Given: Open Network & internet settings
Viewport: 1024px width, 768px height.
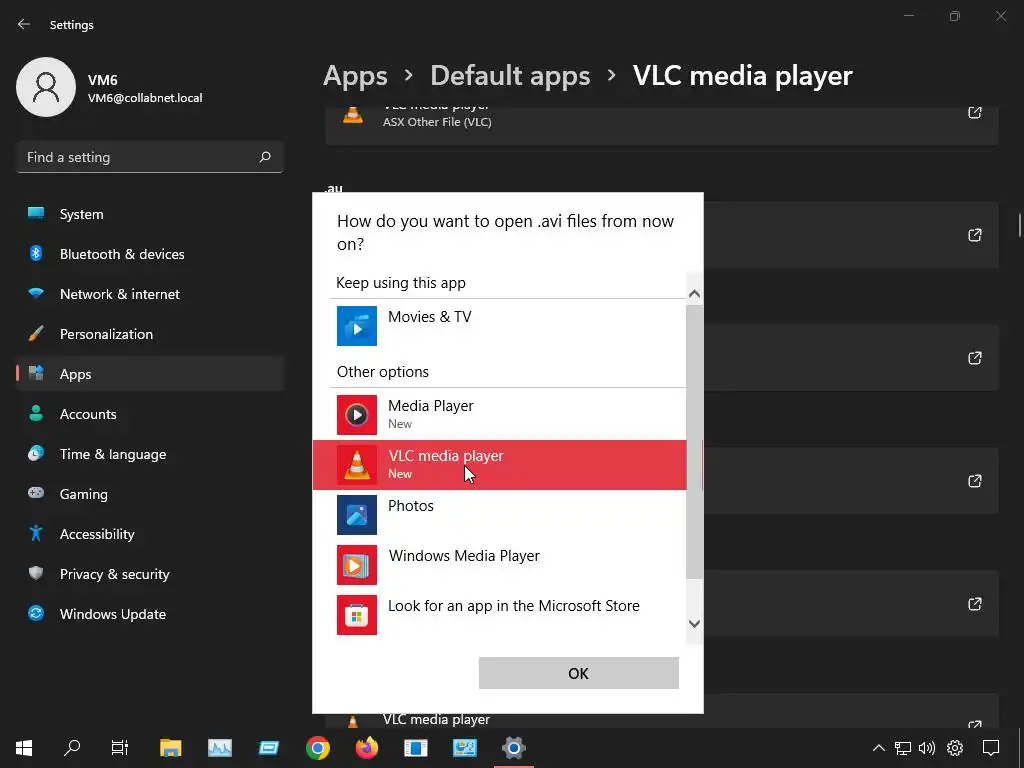Looking at the screenshot, I should (x=150, y=294).
